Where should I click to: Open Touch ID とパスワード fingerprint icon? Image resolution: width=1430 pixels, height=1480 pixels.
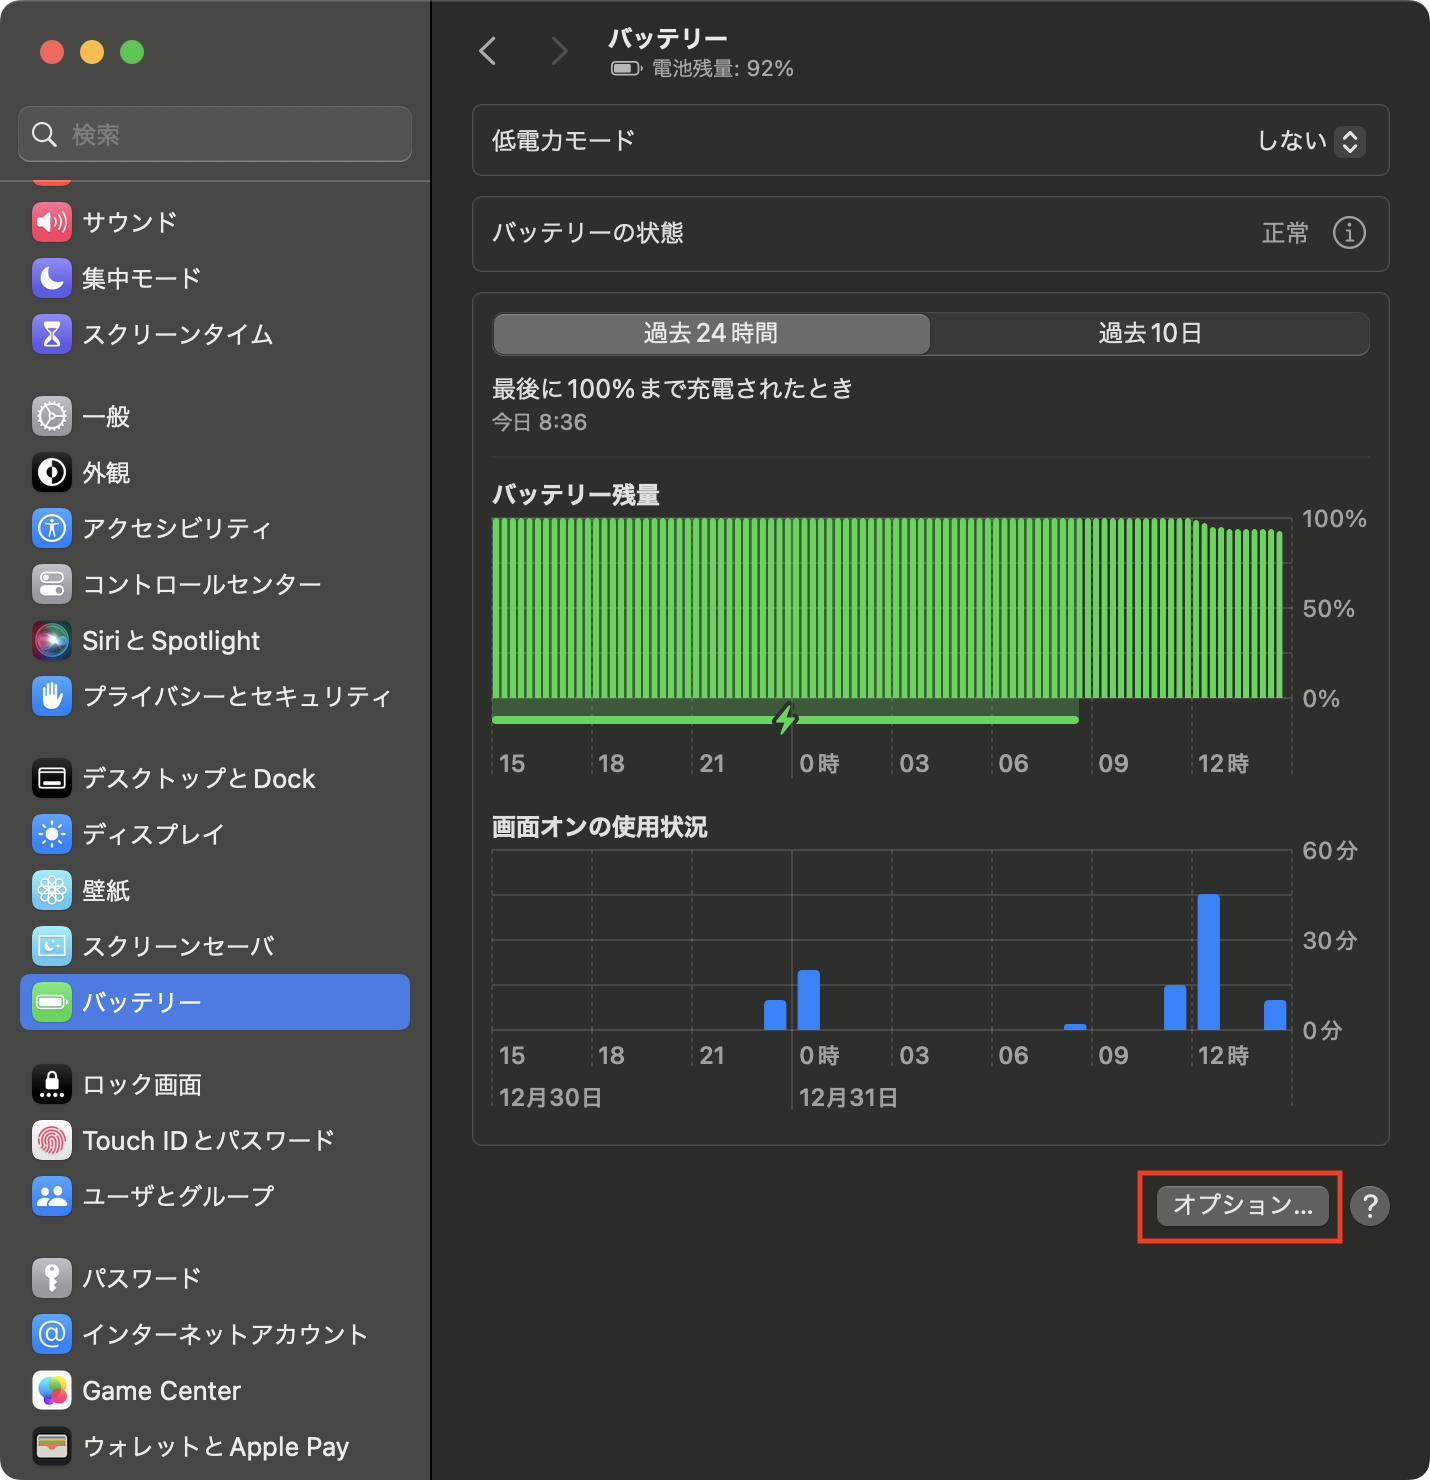pos(52,1140)
